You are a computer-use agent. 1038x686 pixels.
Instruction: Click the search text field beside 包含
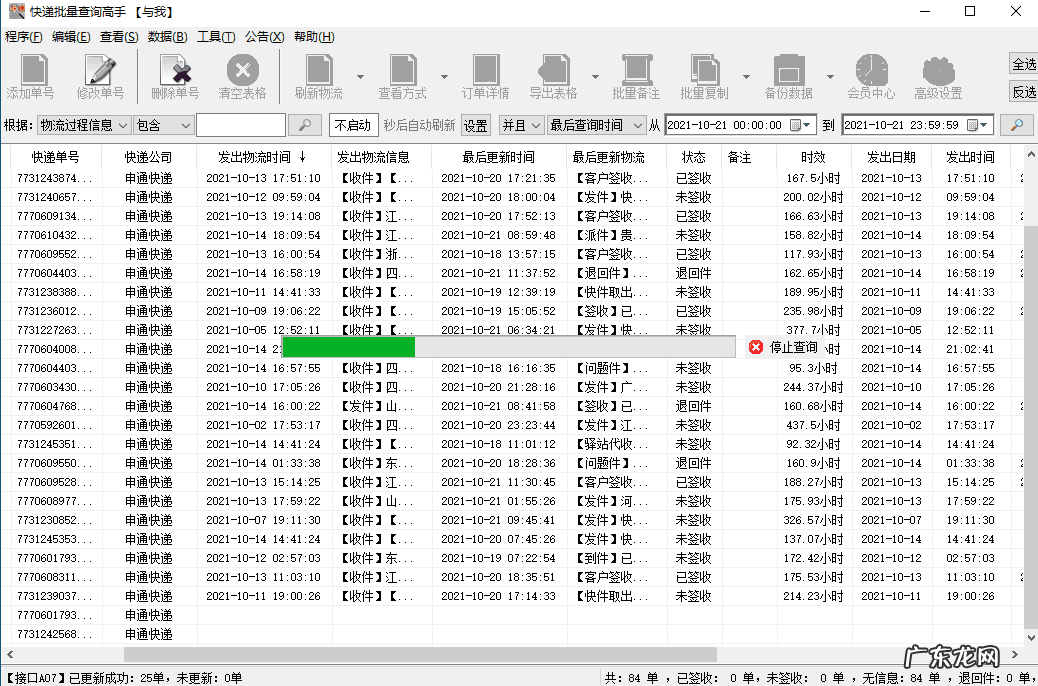point(241,125)
